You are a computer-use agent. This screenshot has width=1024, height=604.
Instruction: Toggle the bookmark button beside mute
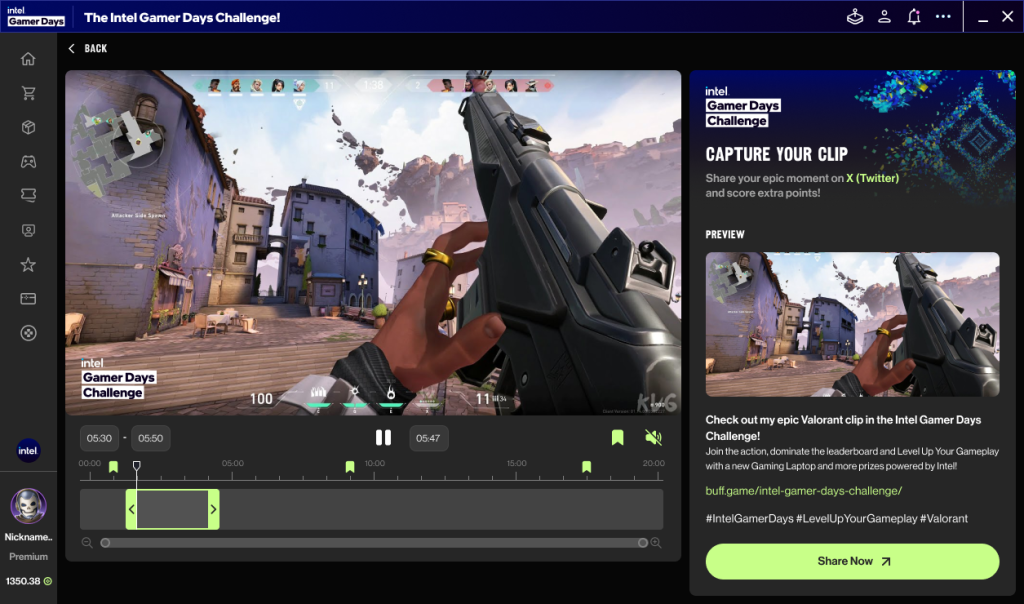[617, 438]
